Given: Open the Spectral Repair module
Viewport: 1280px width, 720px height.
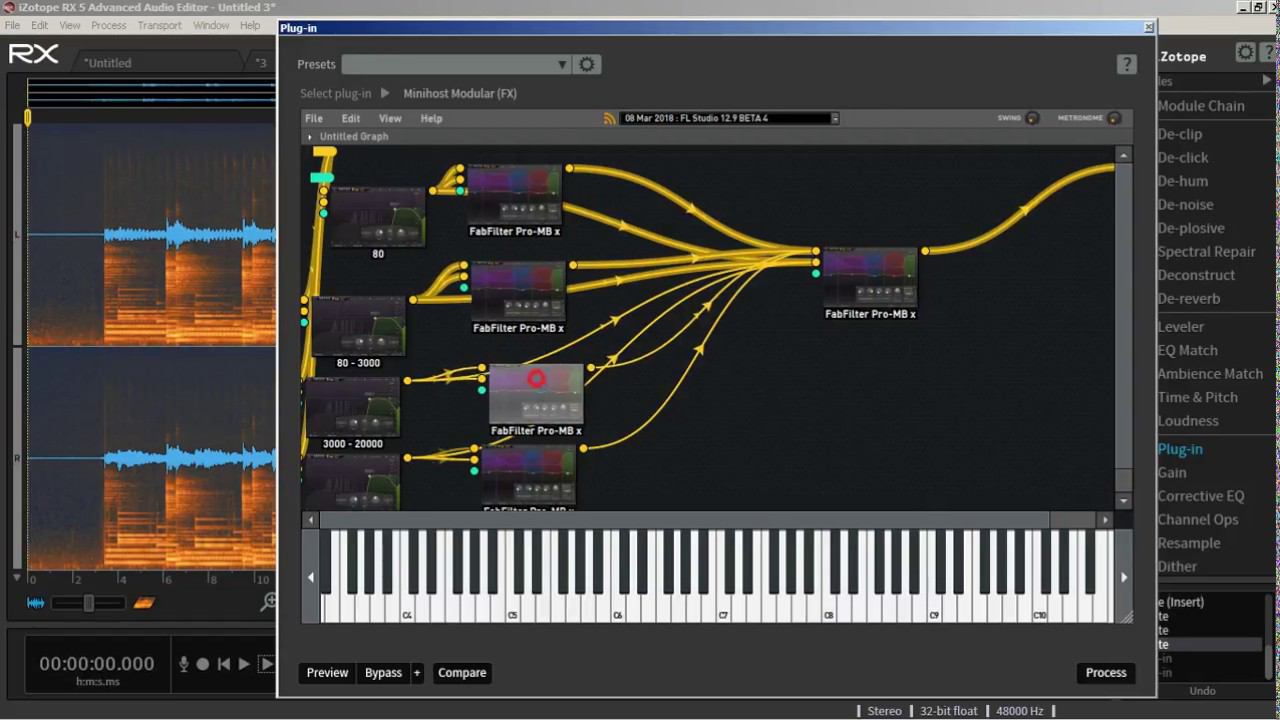Looking at the screenshot, I should point(1206,252).
